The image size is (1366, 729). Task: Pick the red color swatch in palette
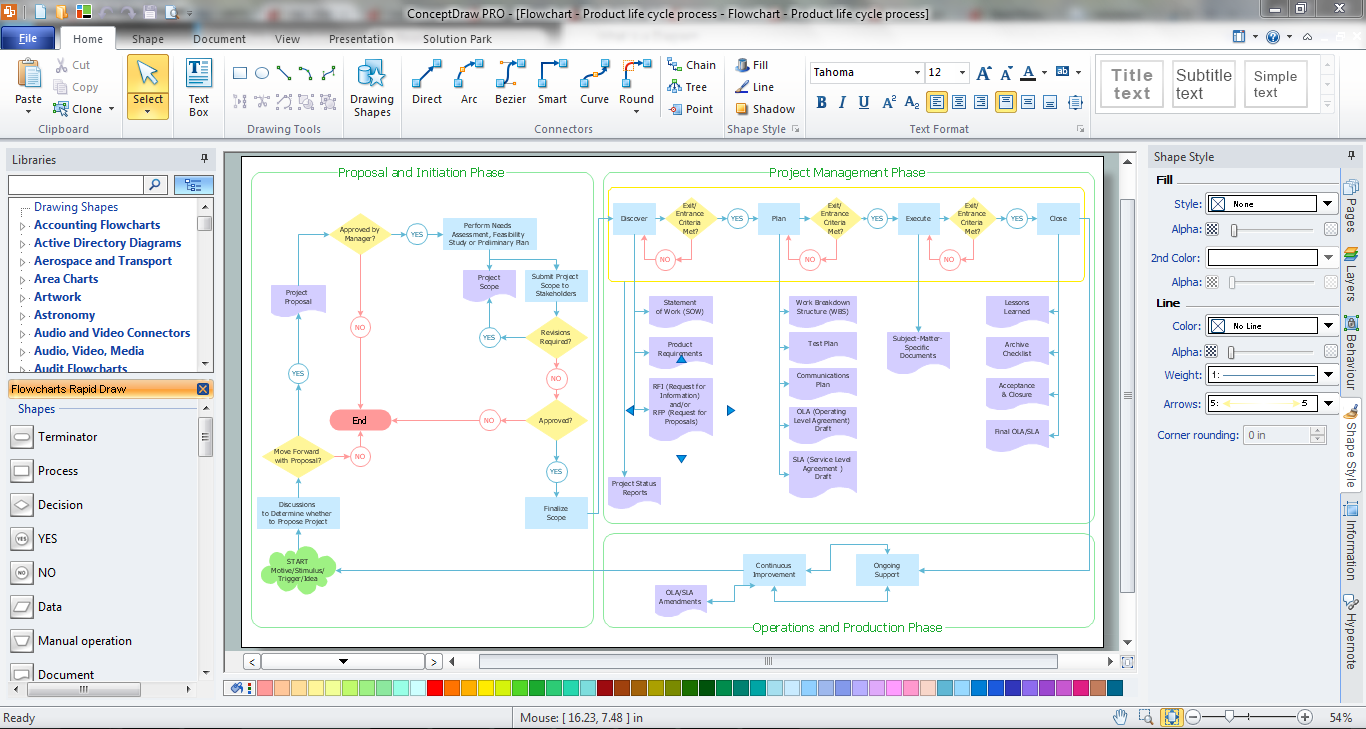coord(434,688)
